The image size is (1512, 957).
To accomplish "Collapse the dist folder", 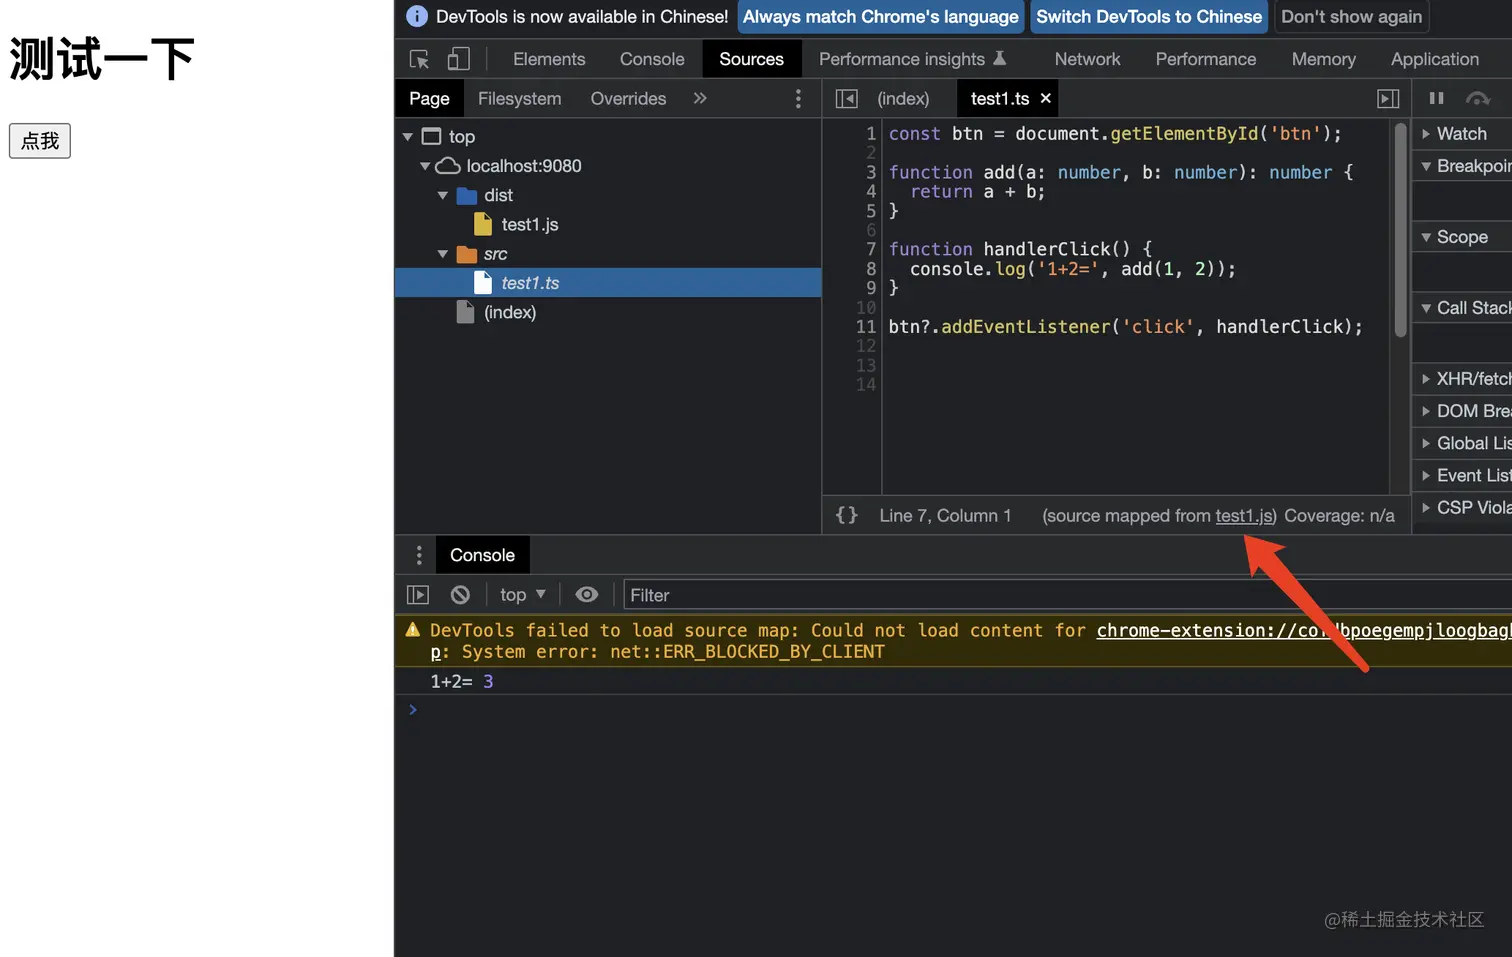I will (x=443, y=196).
